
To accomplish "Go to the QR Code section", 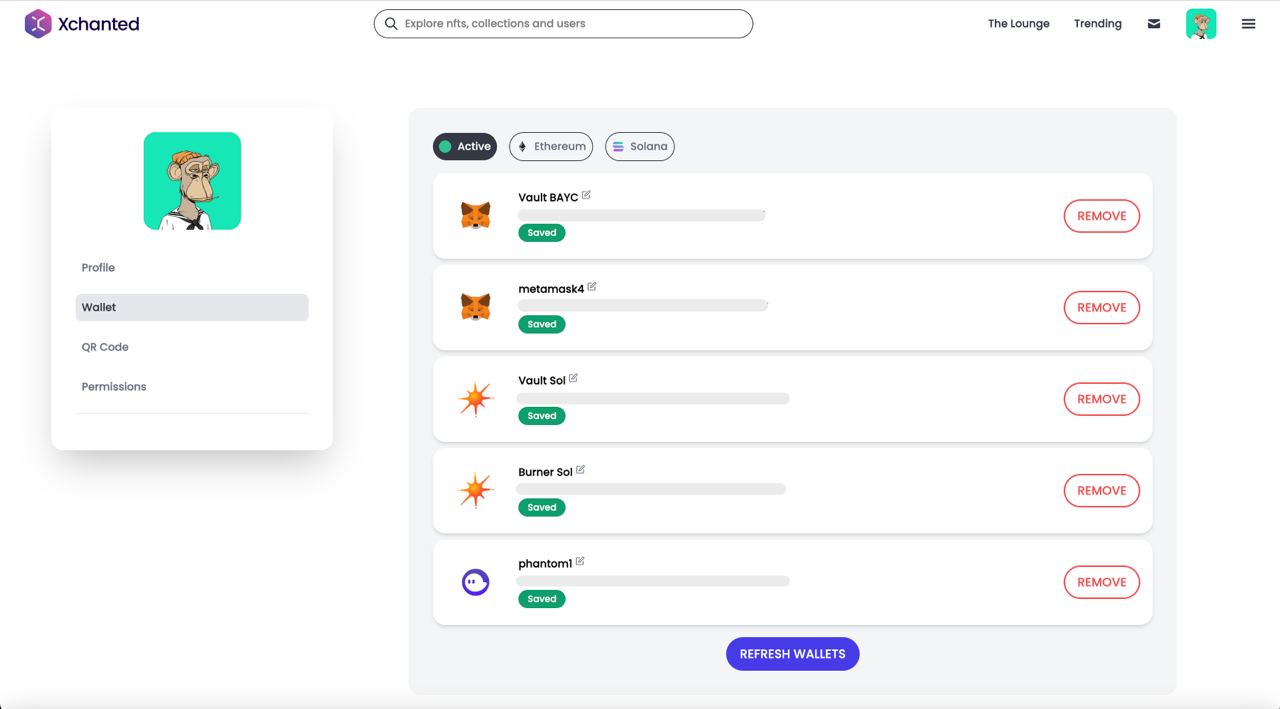I will tap(105, 347).
